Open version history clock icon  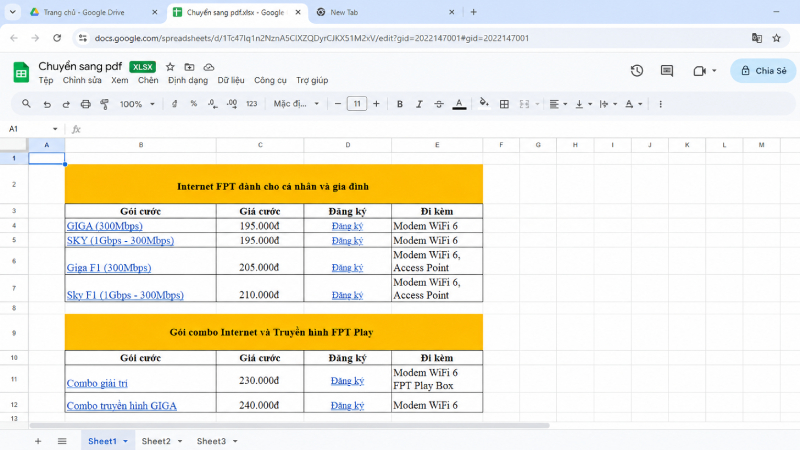pos(636,71)
